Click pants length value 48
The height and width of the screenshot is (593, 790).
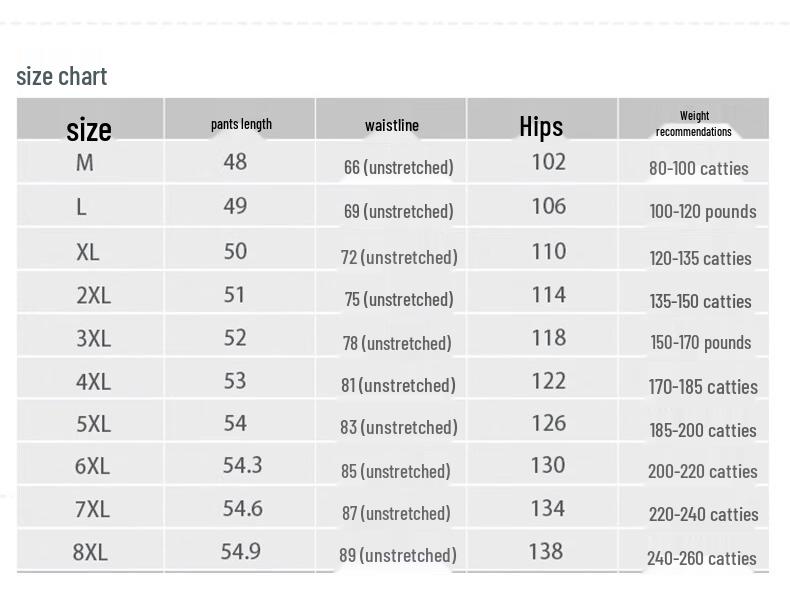click(235, 162)
